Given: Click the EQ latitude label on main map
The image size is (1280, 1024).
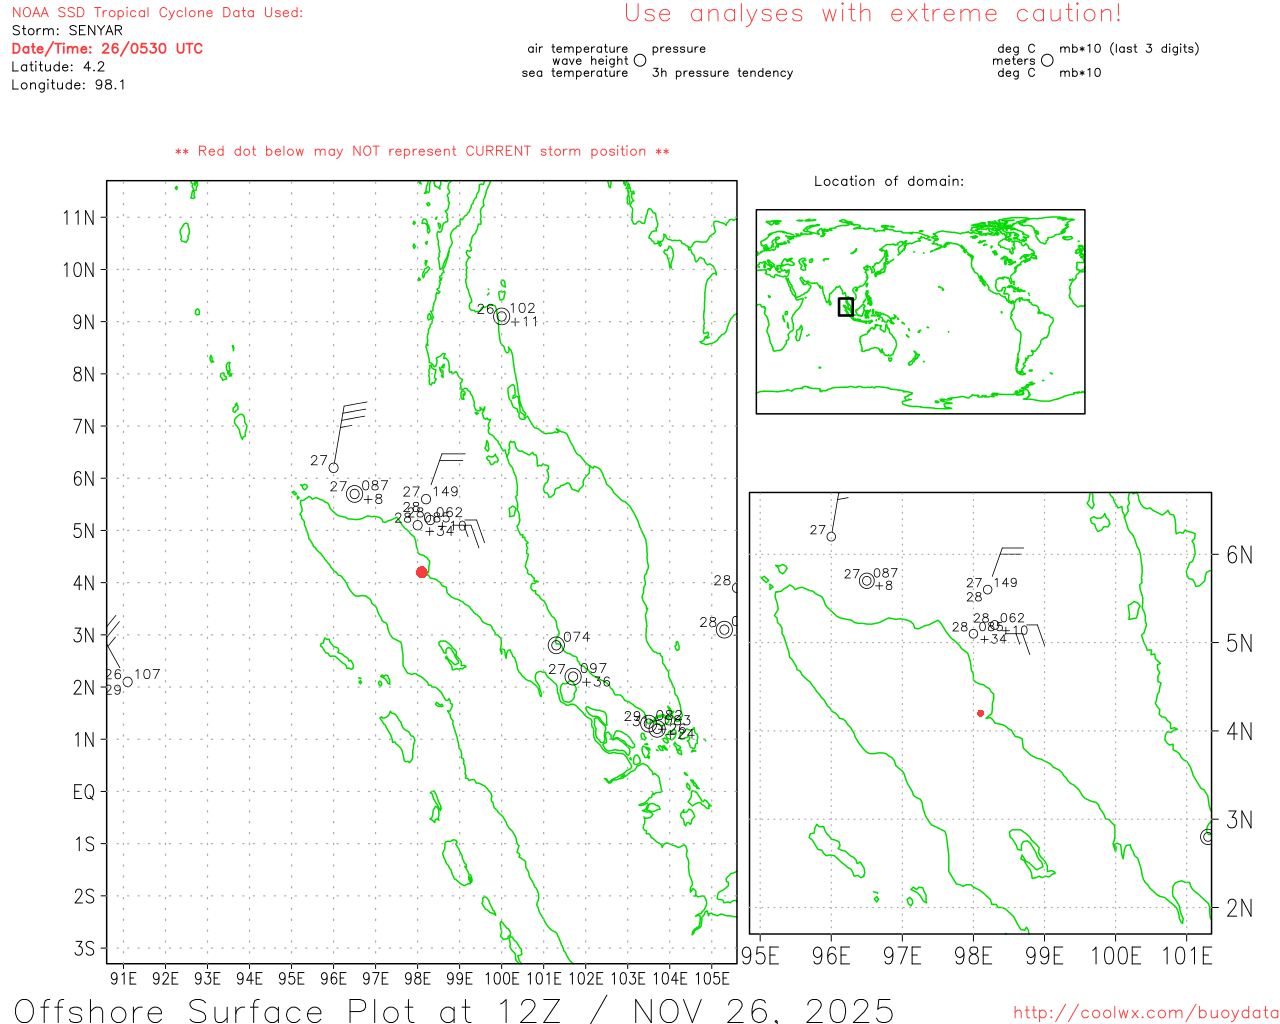Looking at the screenshot, I should point(84,792).
